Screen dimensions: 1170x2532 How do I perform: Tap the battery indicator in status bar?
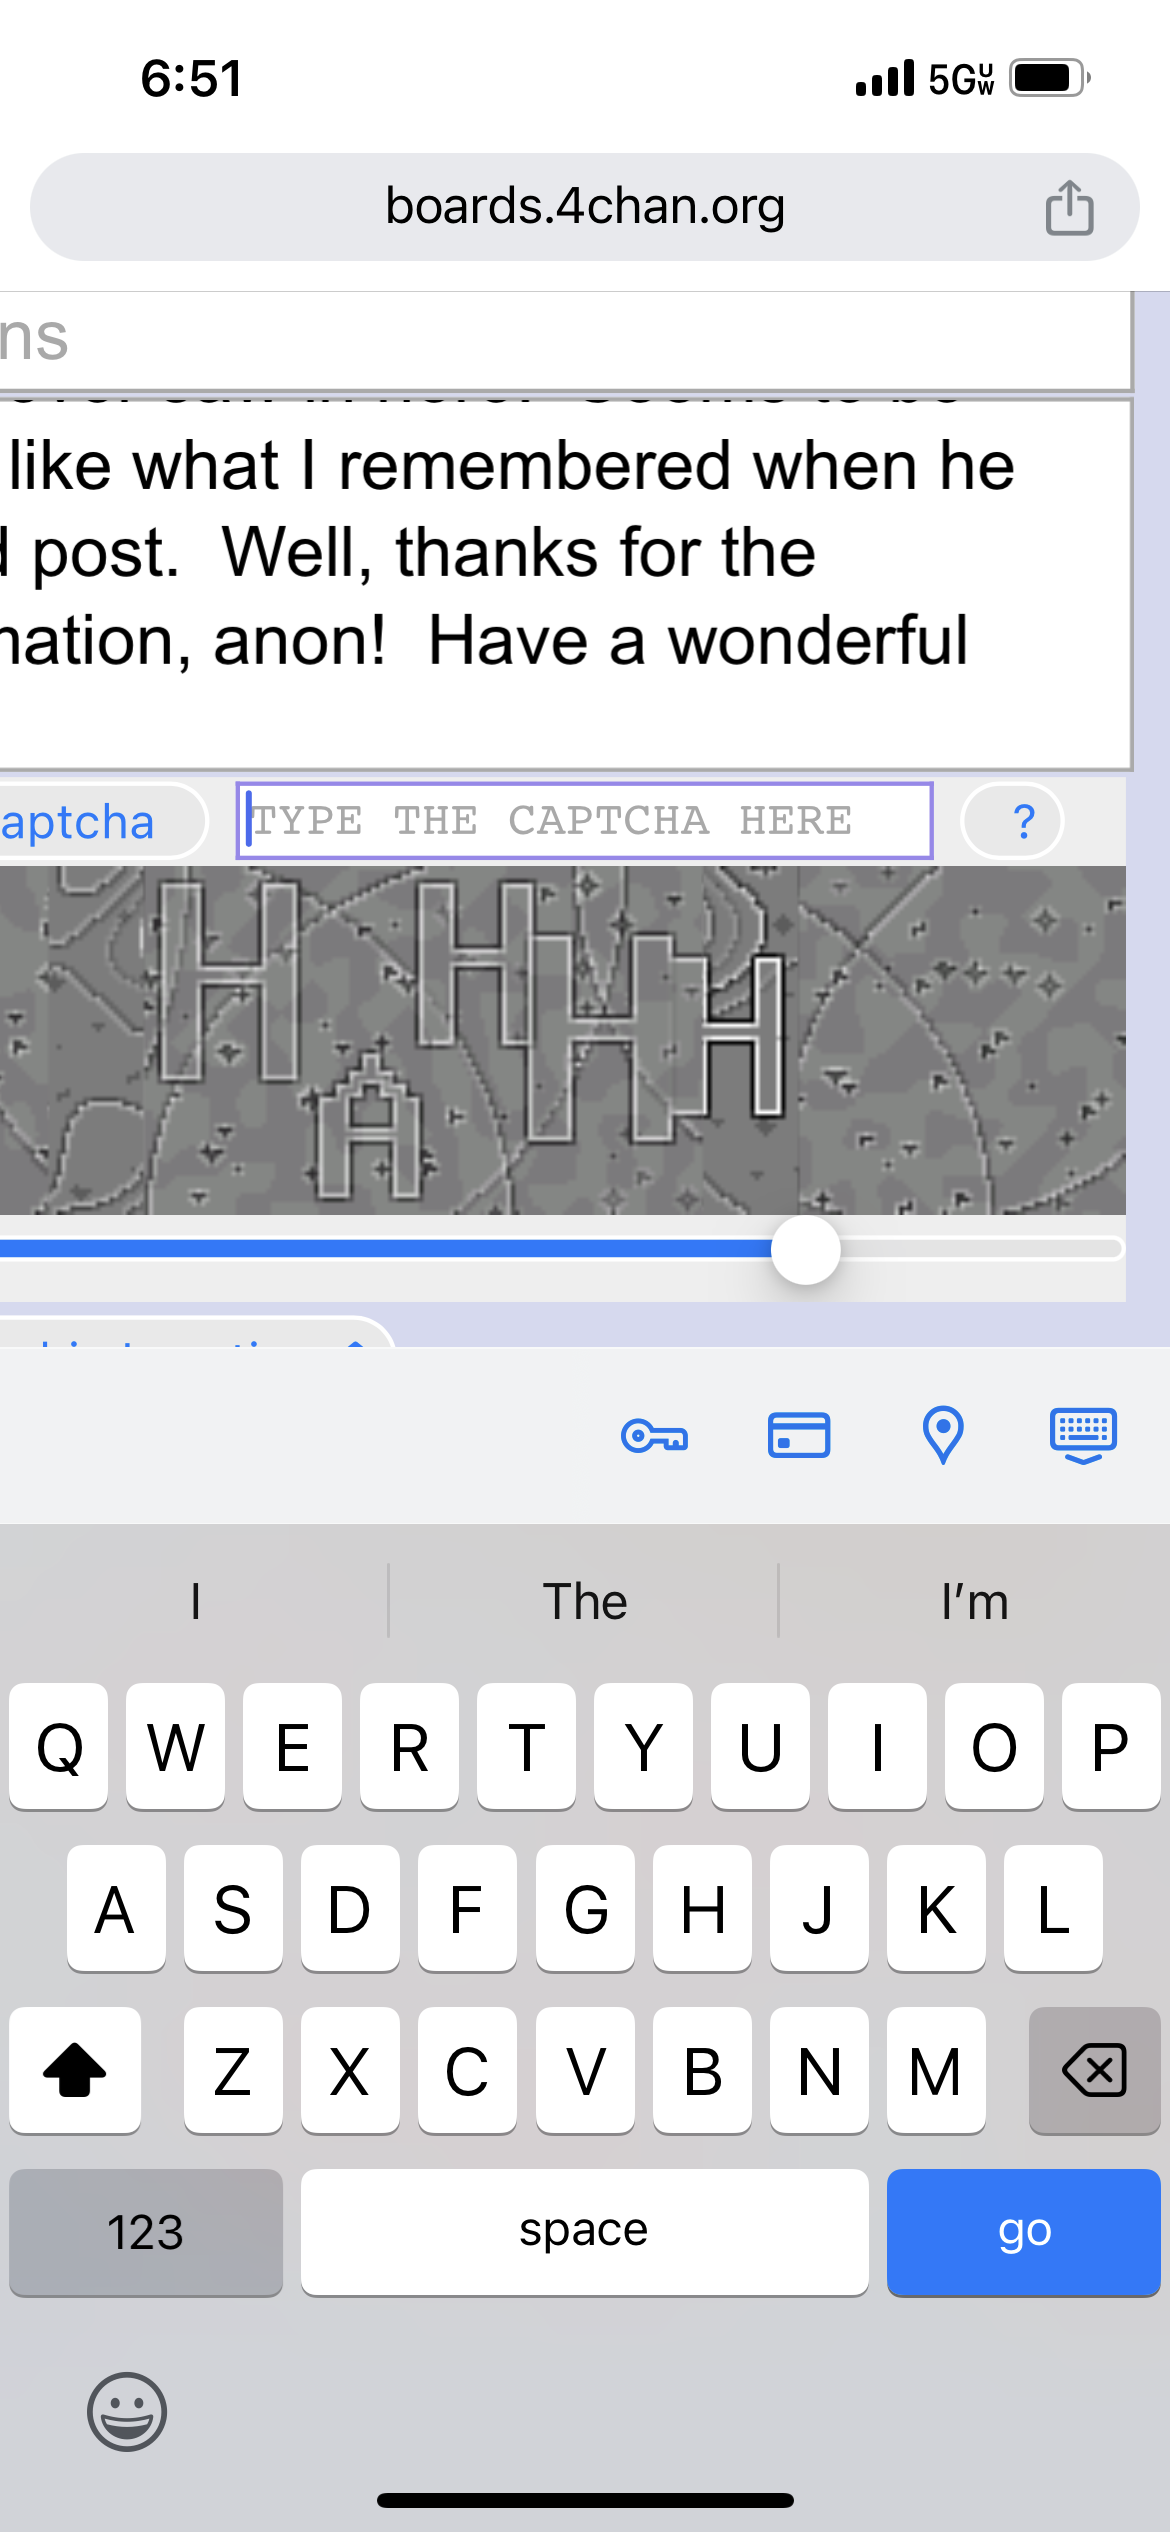pos(1049,78)
